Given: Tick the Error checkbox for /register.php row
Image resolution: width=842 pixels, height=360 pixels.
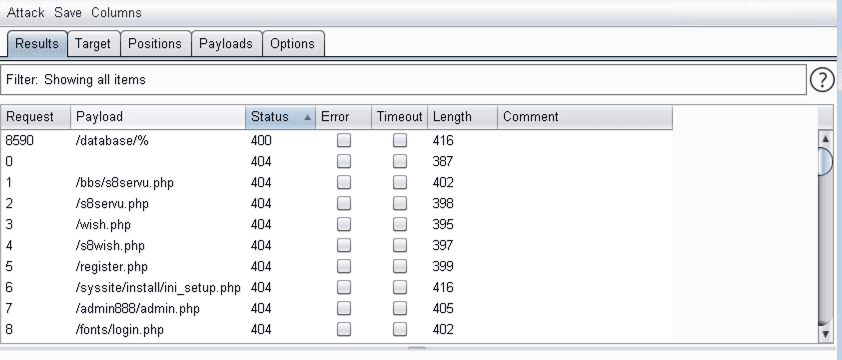Looking at the screenshot, I should [344, 266].
